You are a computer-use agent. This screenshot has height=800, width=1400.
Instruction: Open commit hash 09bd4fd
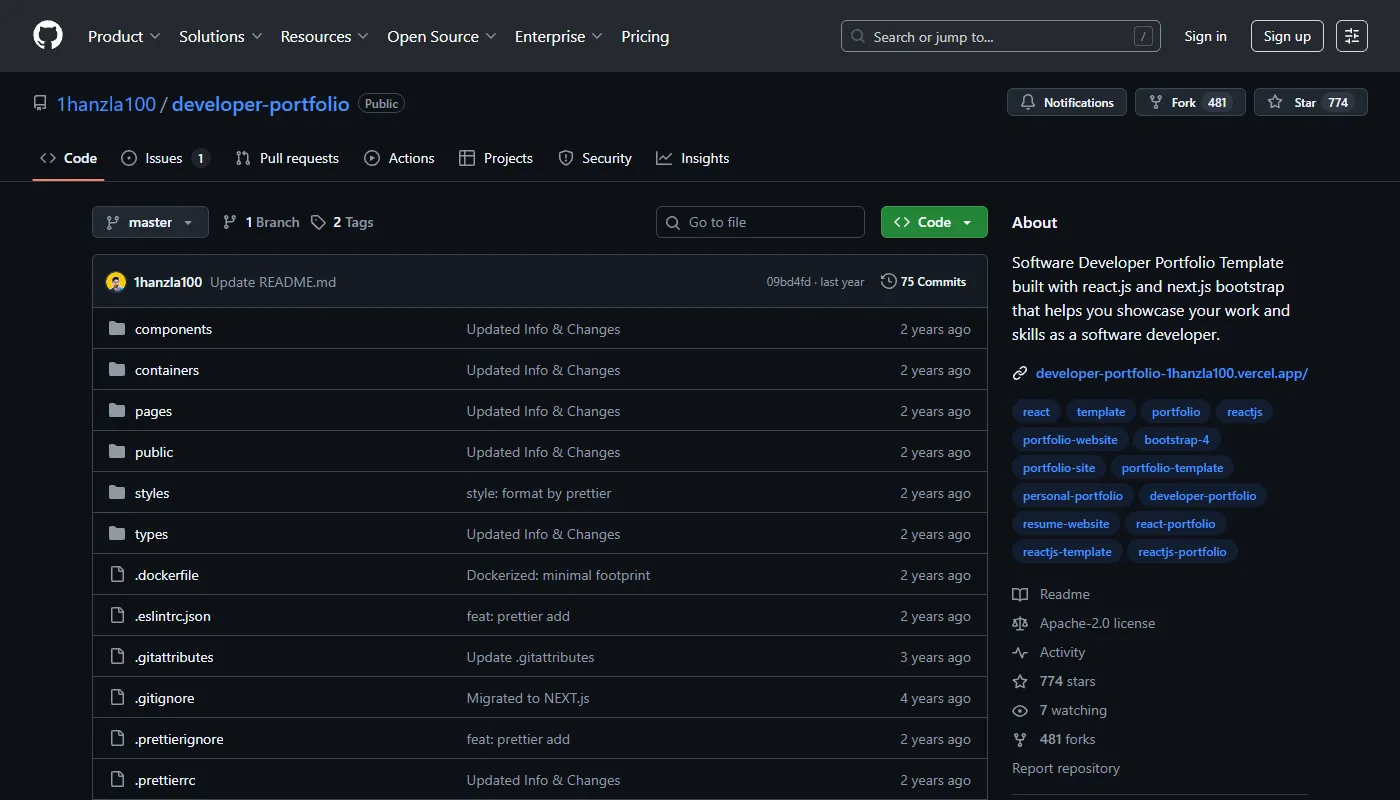(x=789, y=282)
